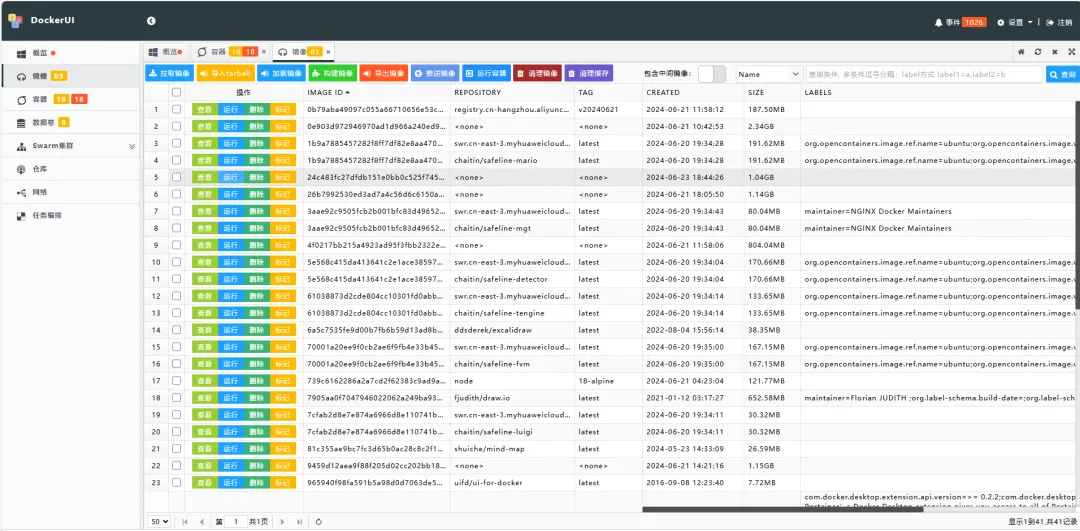Click the close-tabs X icon at tab bar right
This screenshot has width=1080, height=531.
1055,52
